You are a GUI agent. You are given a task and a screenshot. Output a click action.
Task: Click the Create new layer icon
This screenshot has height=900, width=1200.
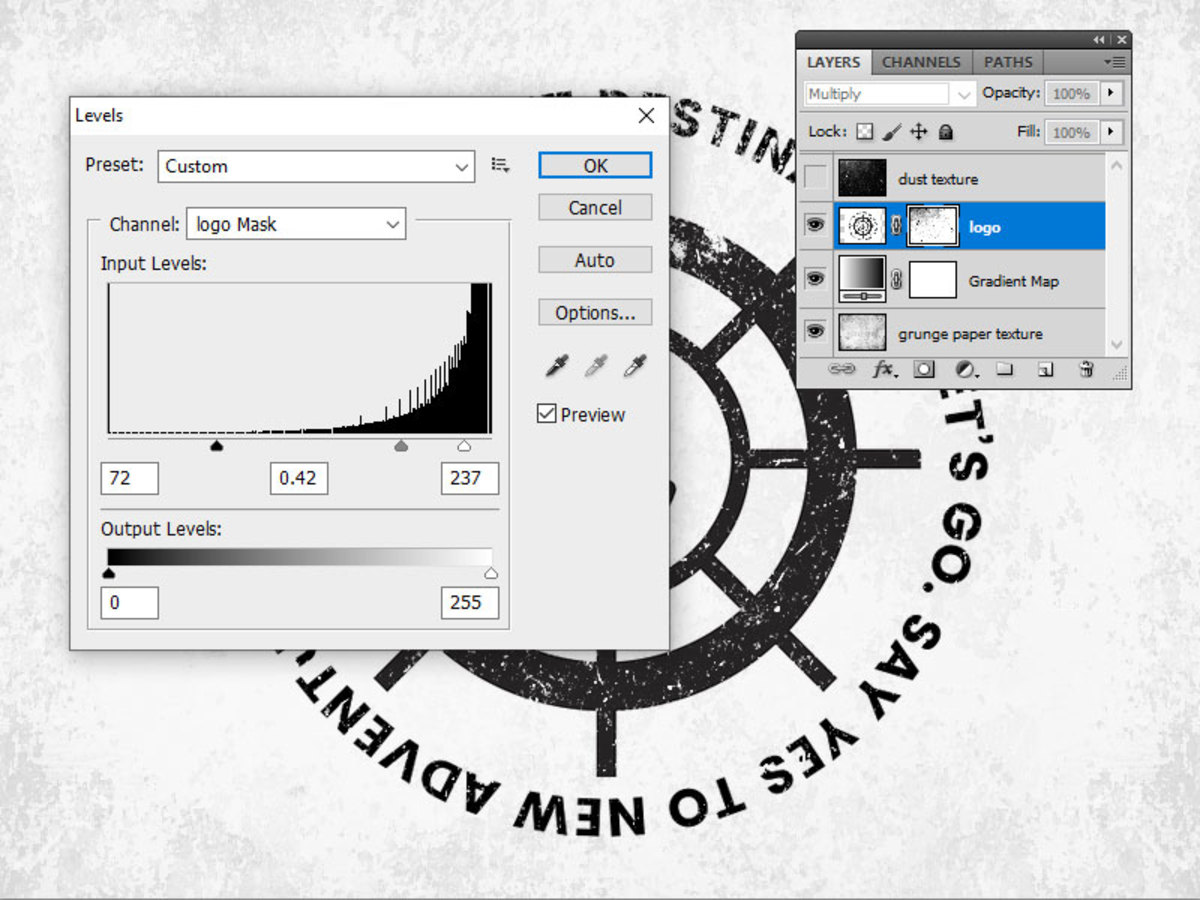pos(1043,370)
